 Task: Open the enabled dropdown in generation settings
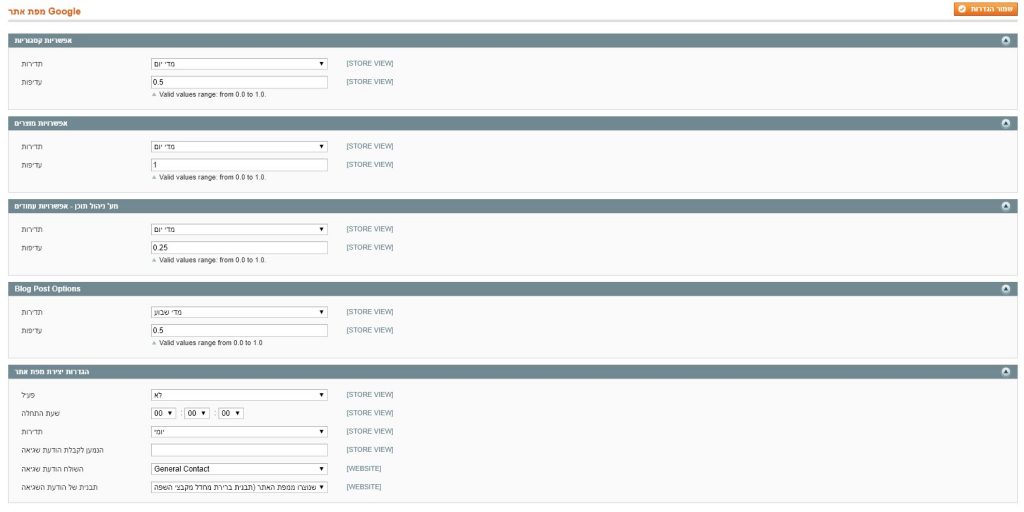tap(239, 395)
